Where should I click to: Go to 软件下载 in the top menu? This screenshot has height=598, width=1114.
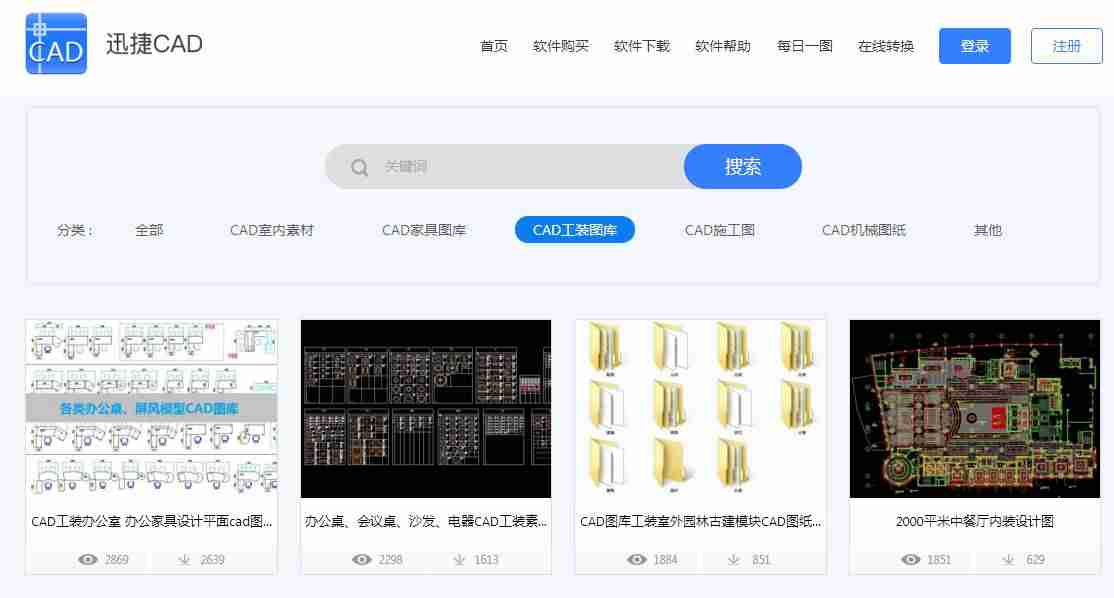pos(642,46)
